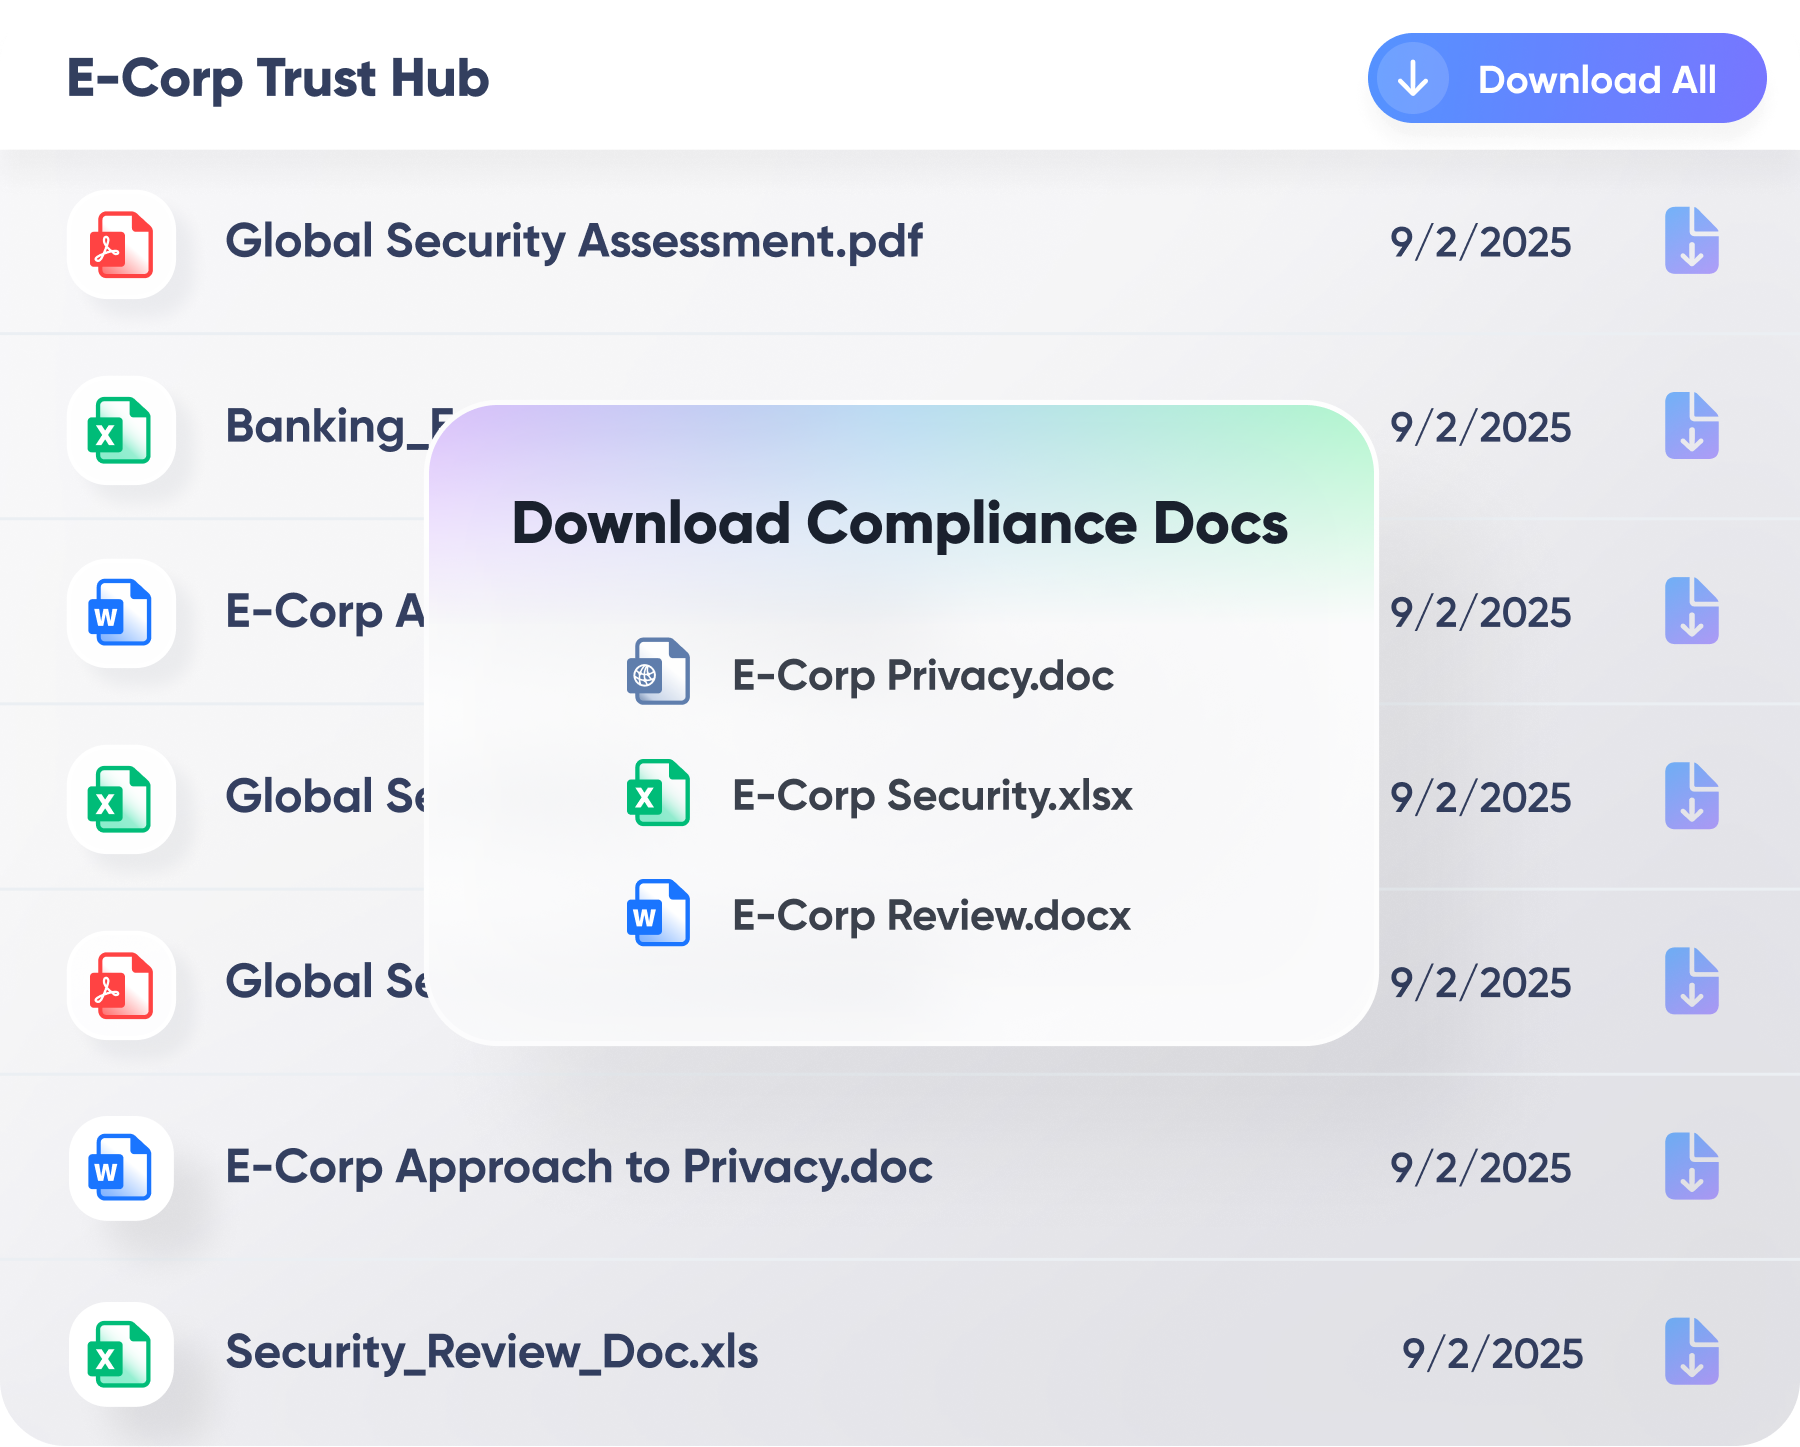Viewport: 1800px width, 1447px height.
Task: Click the Download All button
Action: tap(1566, 79)
